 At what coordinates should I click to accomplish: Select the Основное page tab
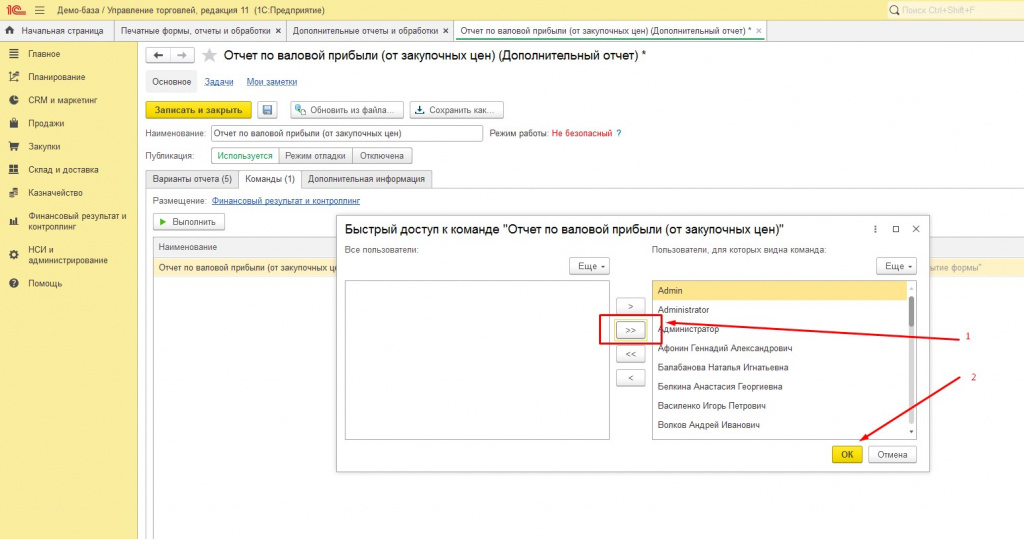point(172,82)
